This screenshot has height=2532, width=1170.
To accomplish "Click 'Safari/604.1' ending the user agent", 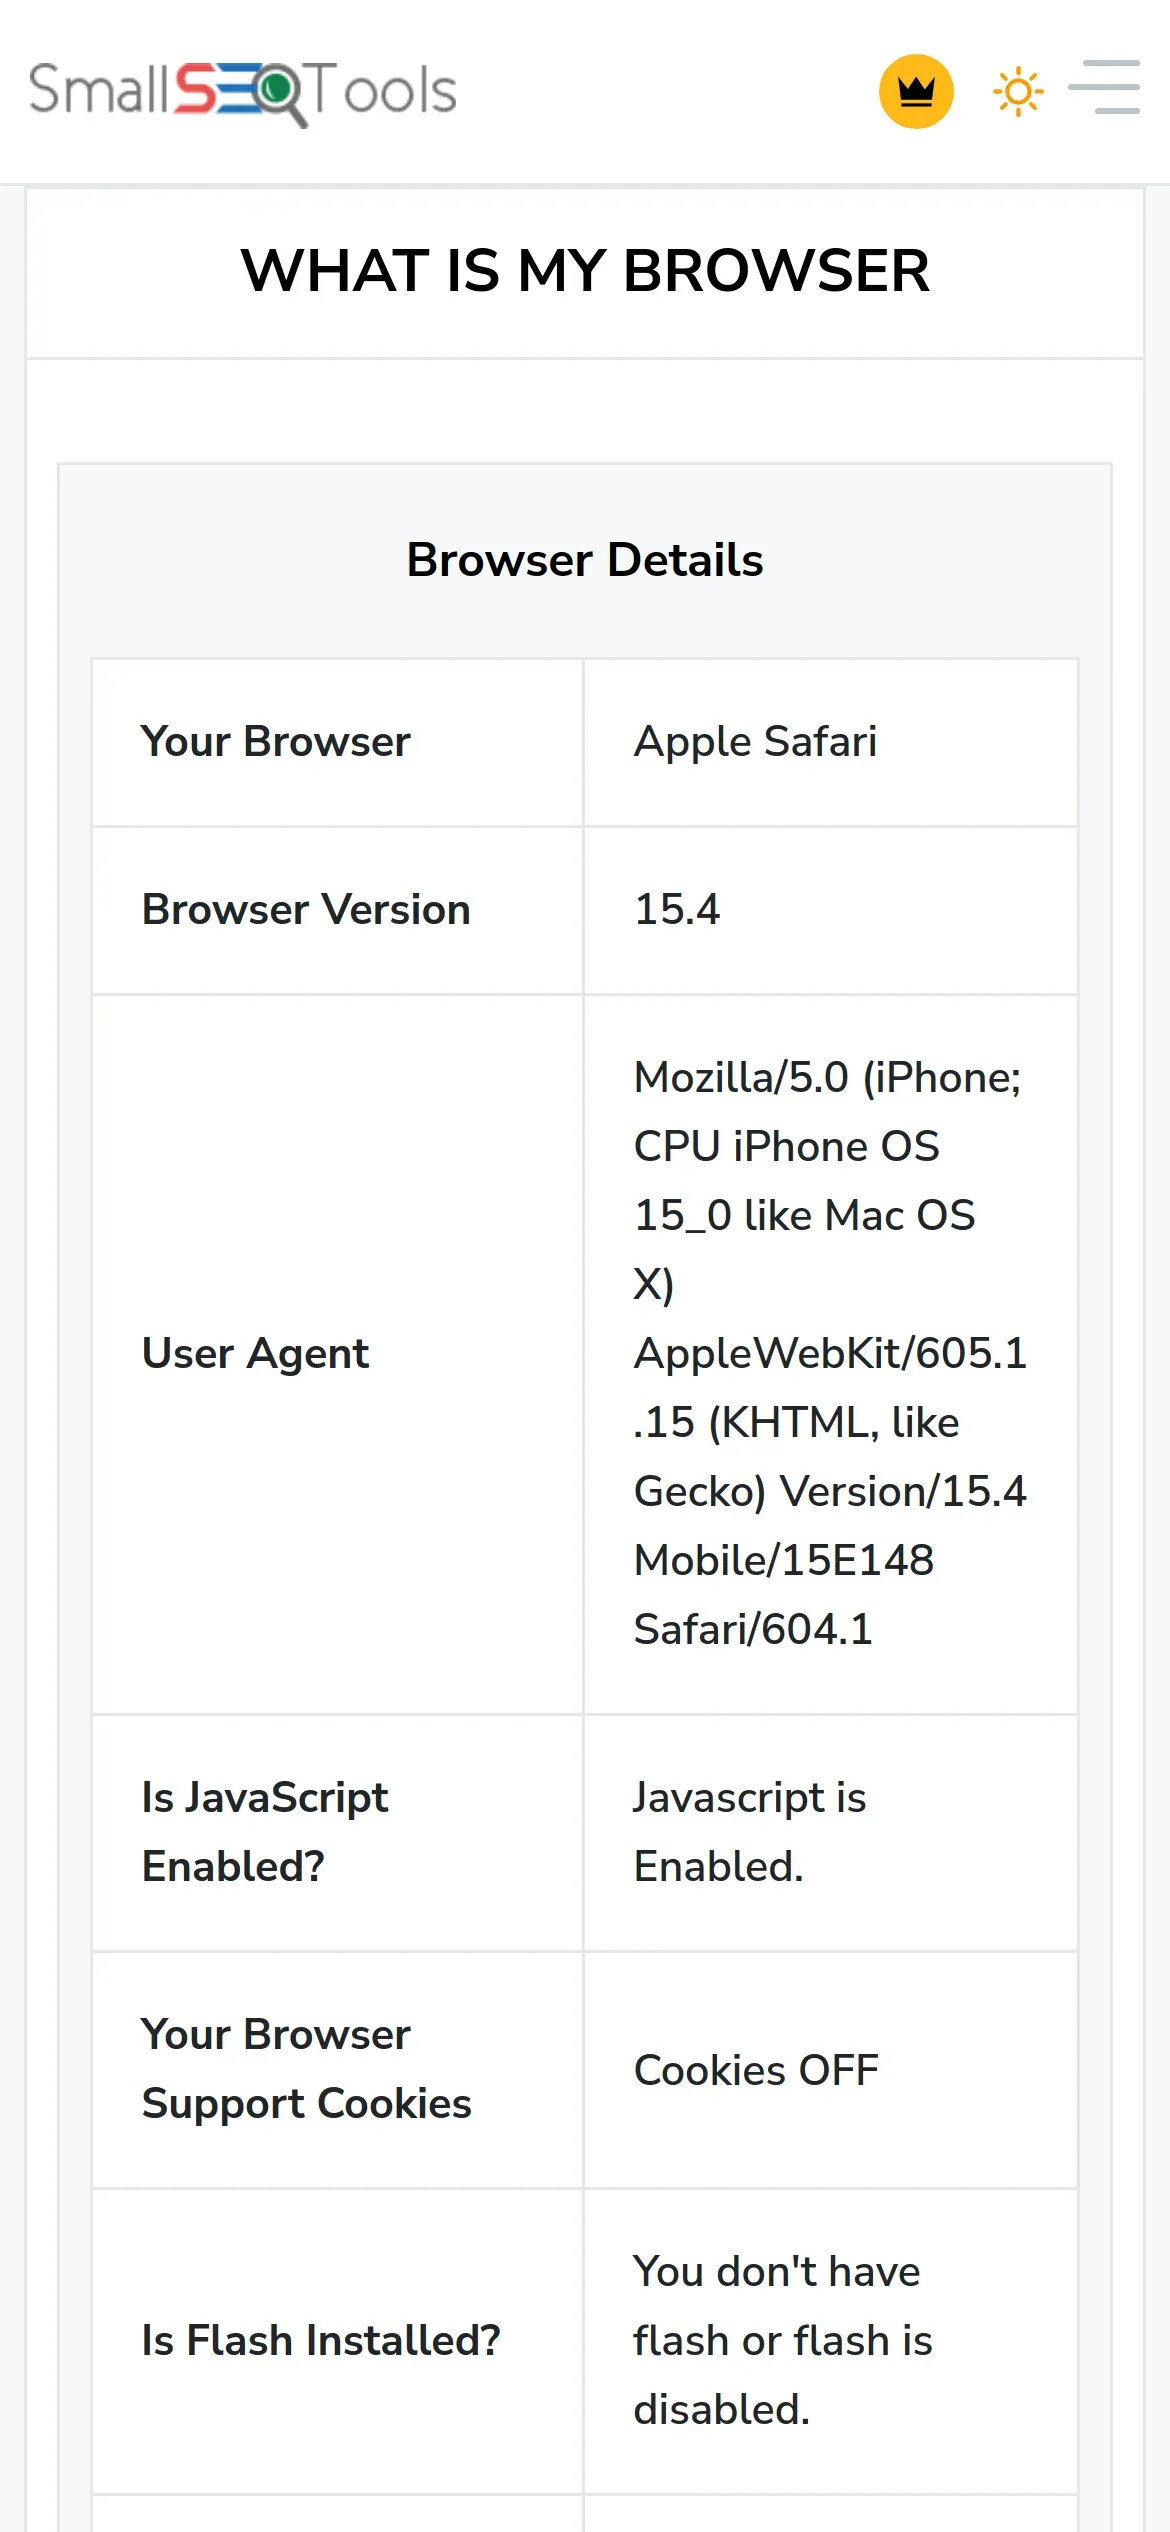I will point(753,1630).
